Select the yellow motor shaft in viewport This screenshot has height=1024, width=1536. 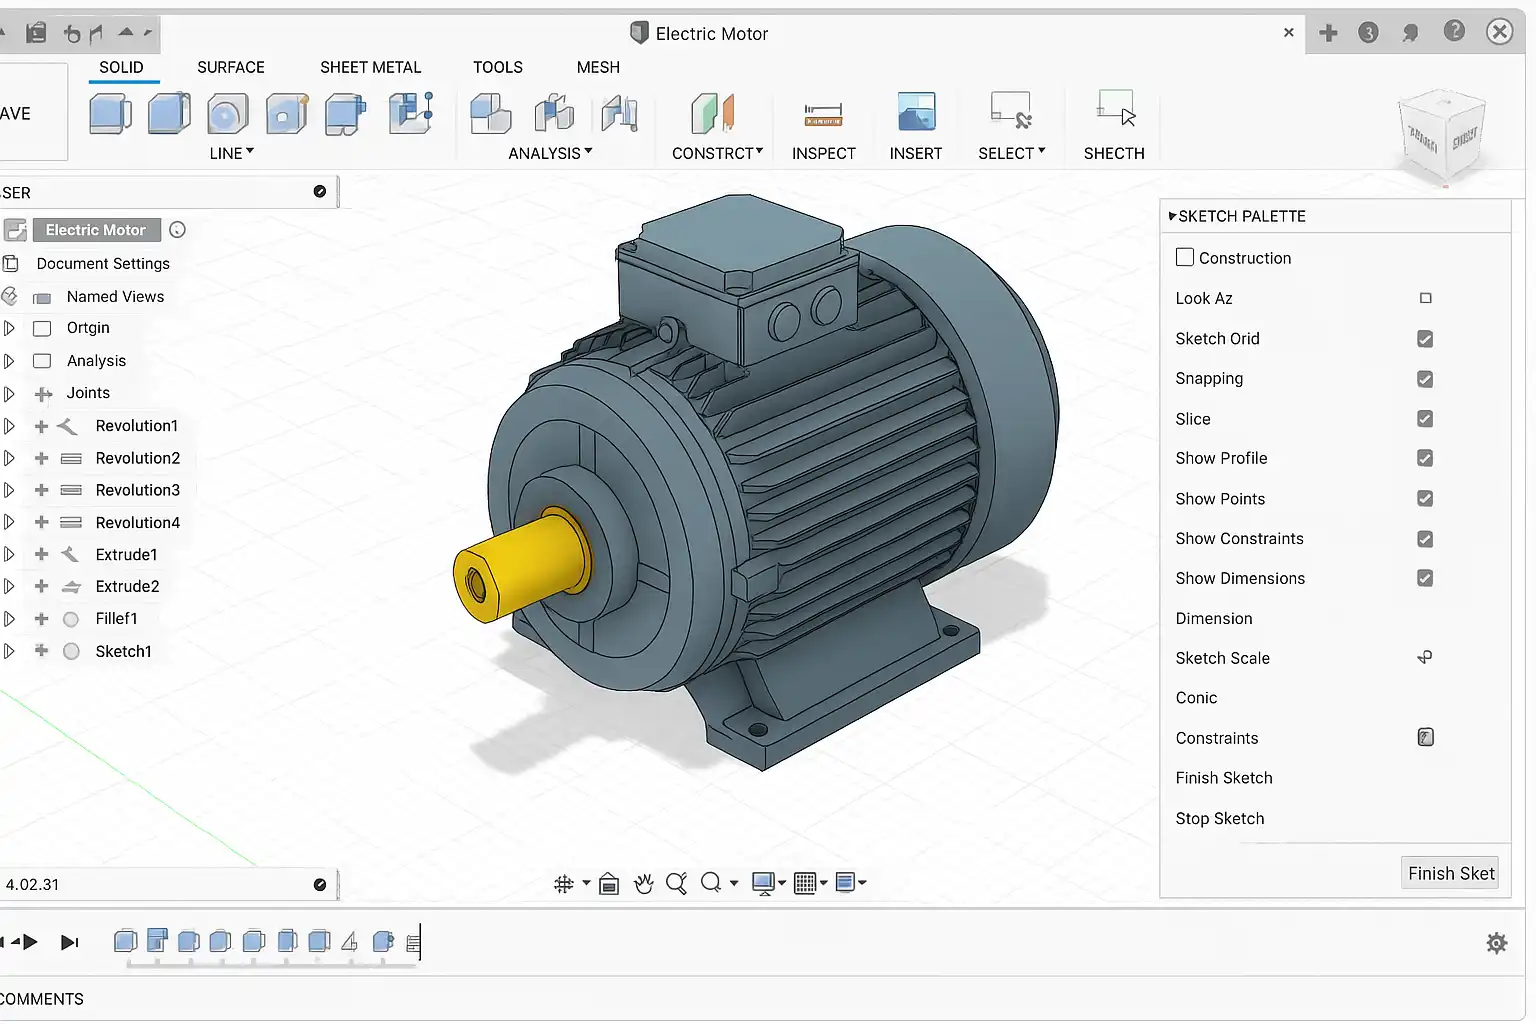tap(528, 566)
